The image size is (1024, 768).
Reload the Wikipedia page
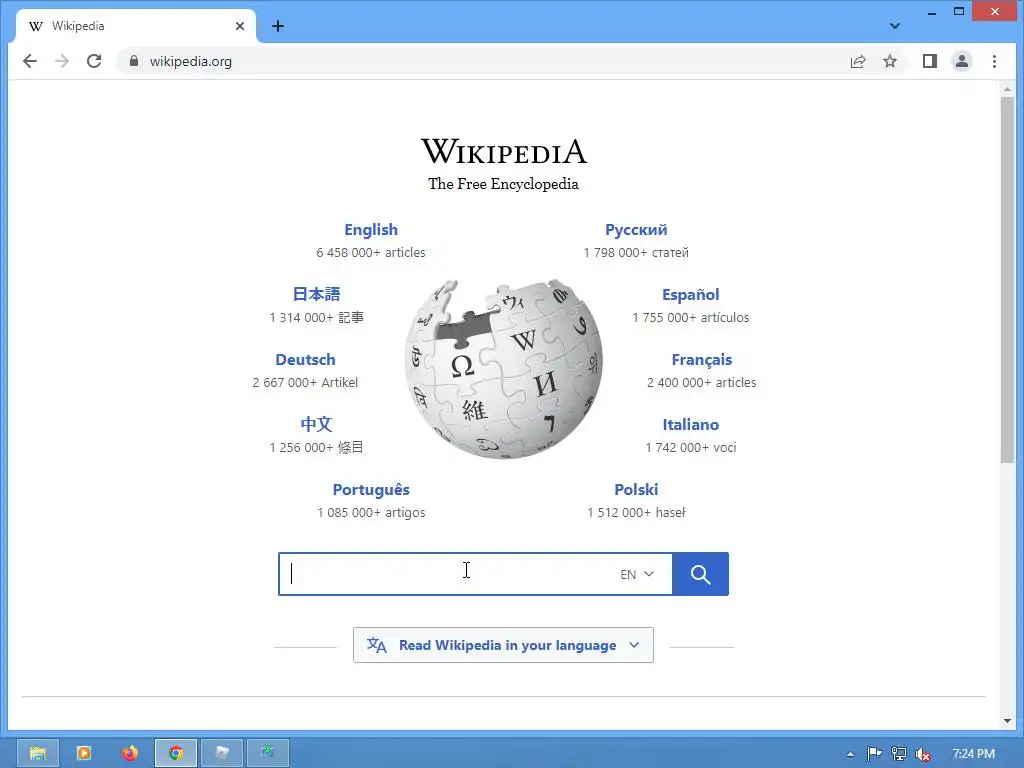point(94,61)
